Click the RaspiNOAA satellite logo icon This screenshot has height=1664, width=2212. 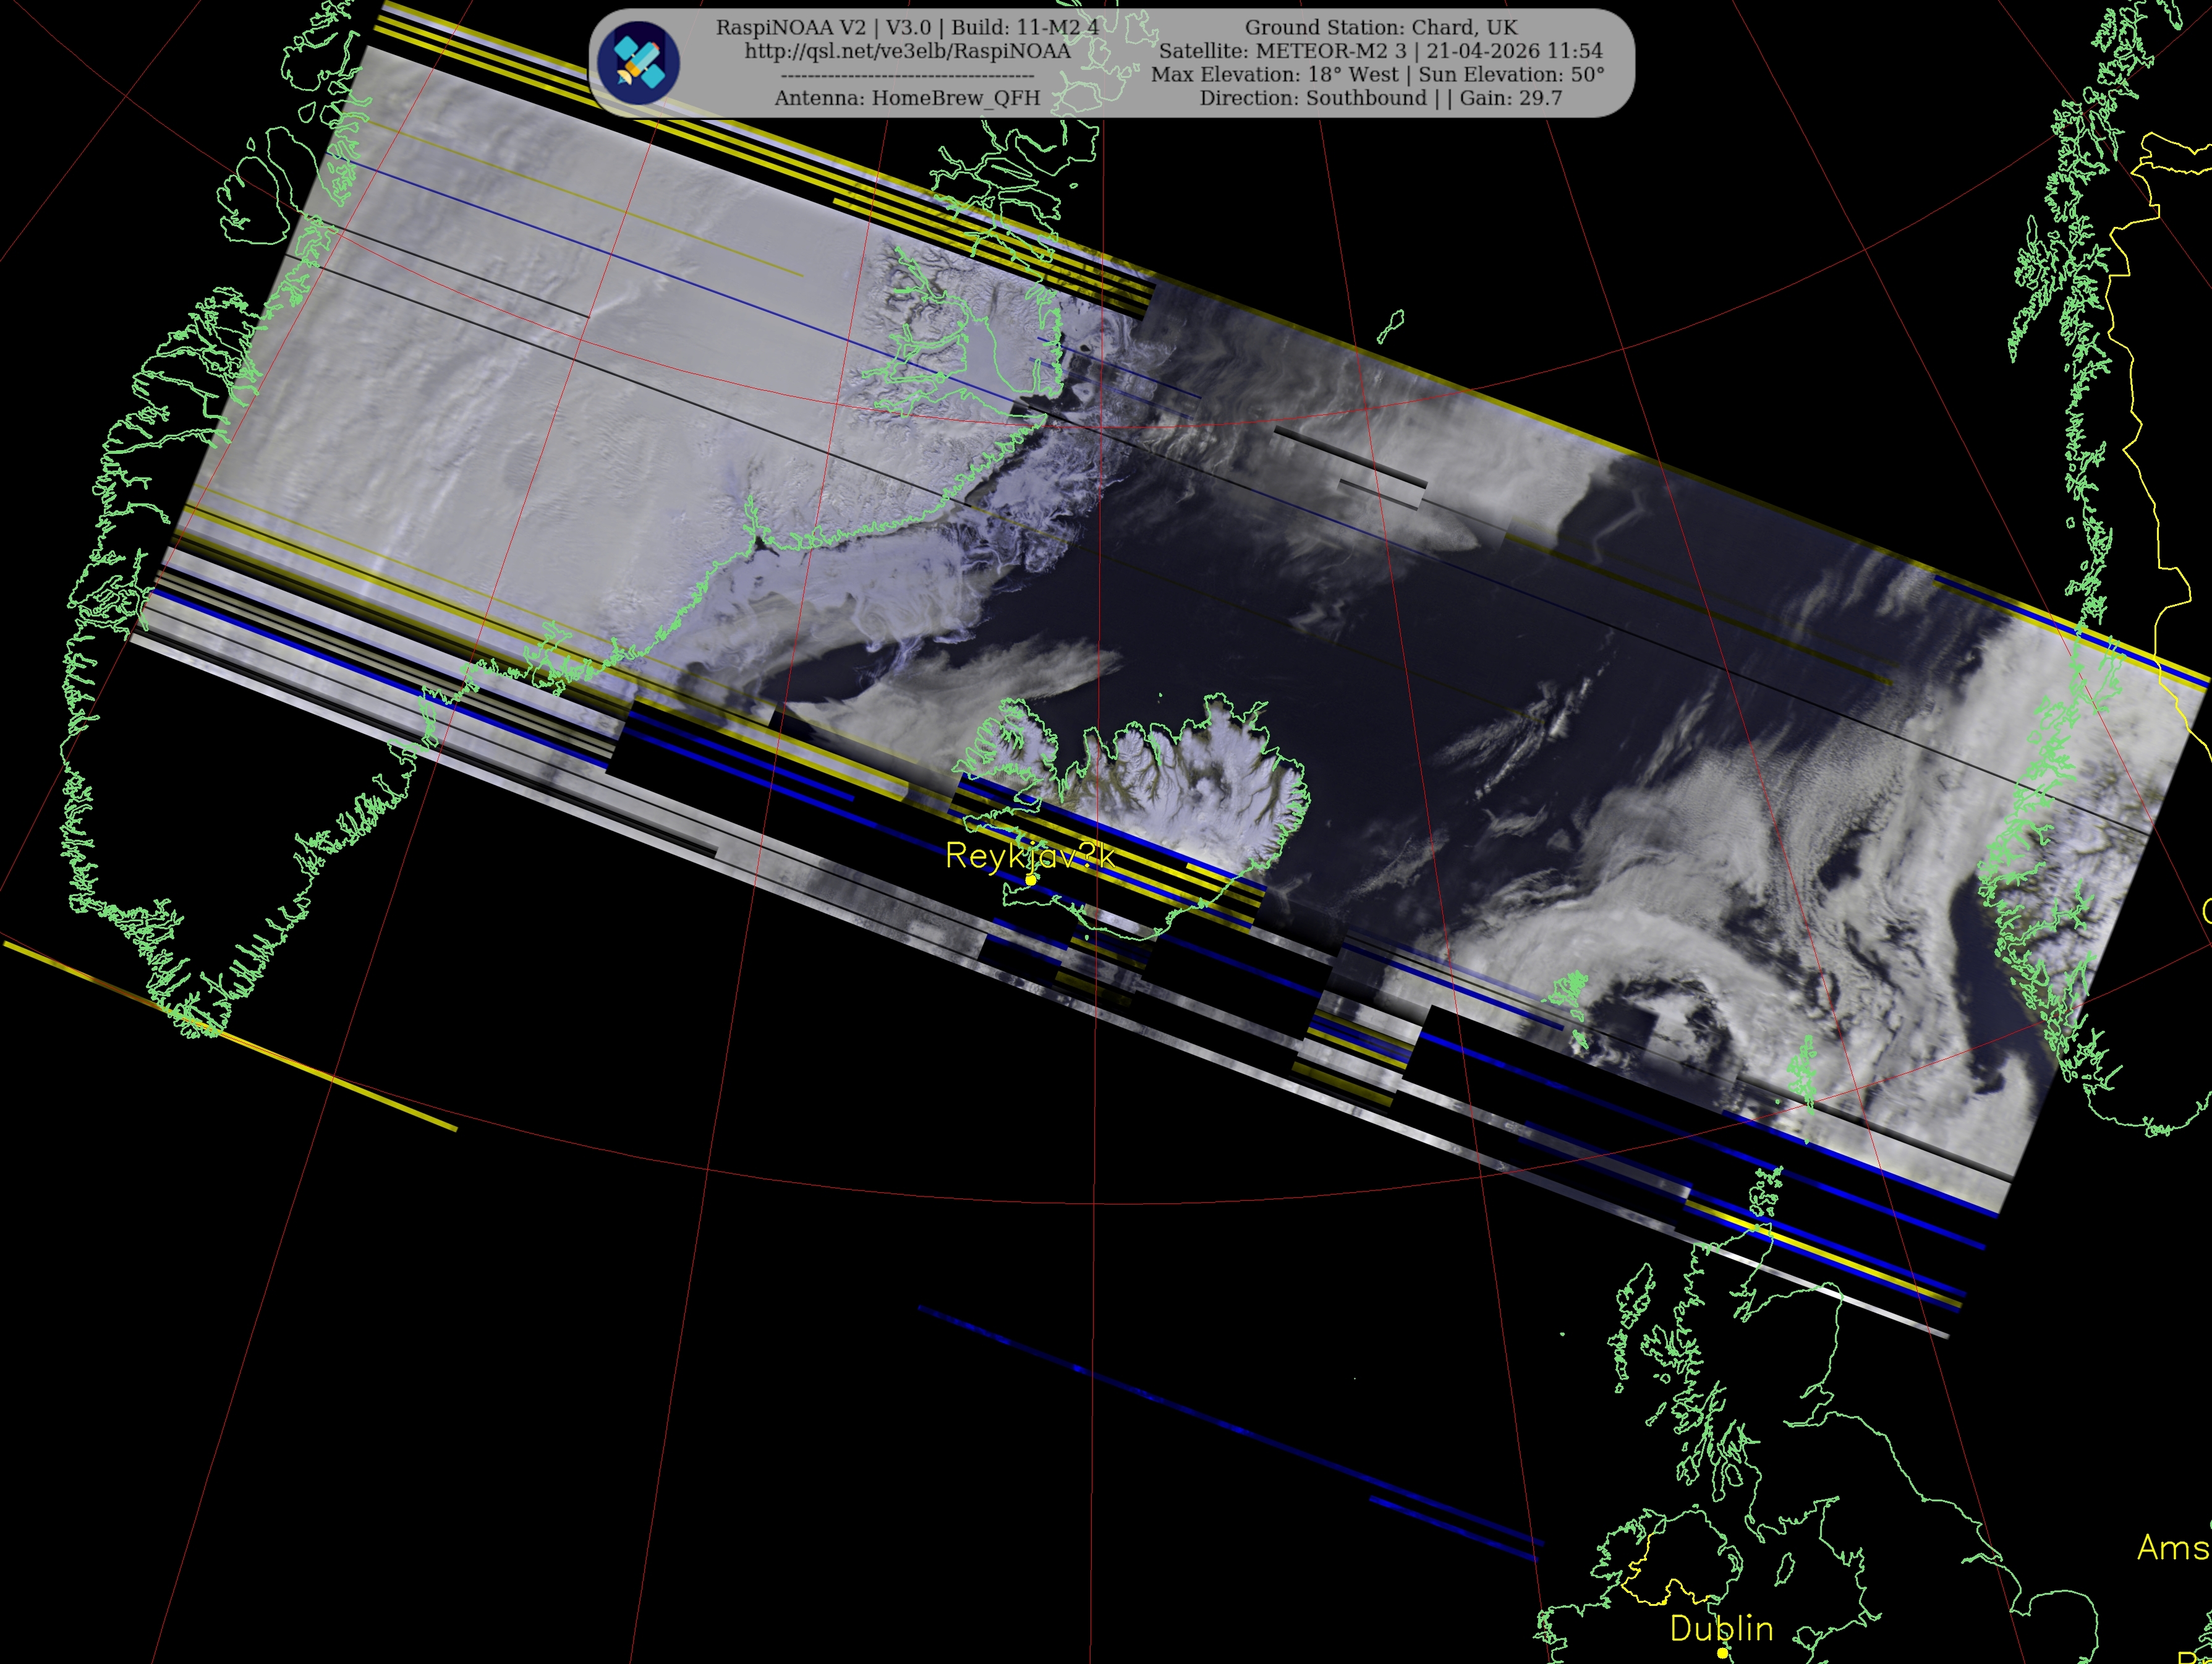[x=639, y=62]
